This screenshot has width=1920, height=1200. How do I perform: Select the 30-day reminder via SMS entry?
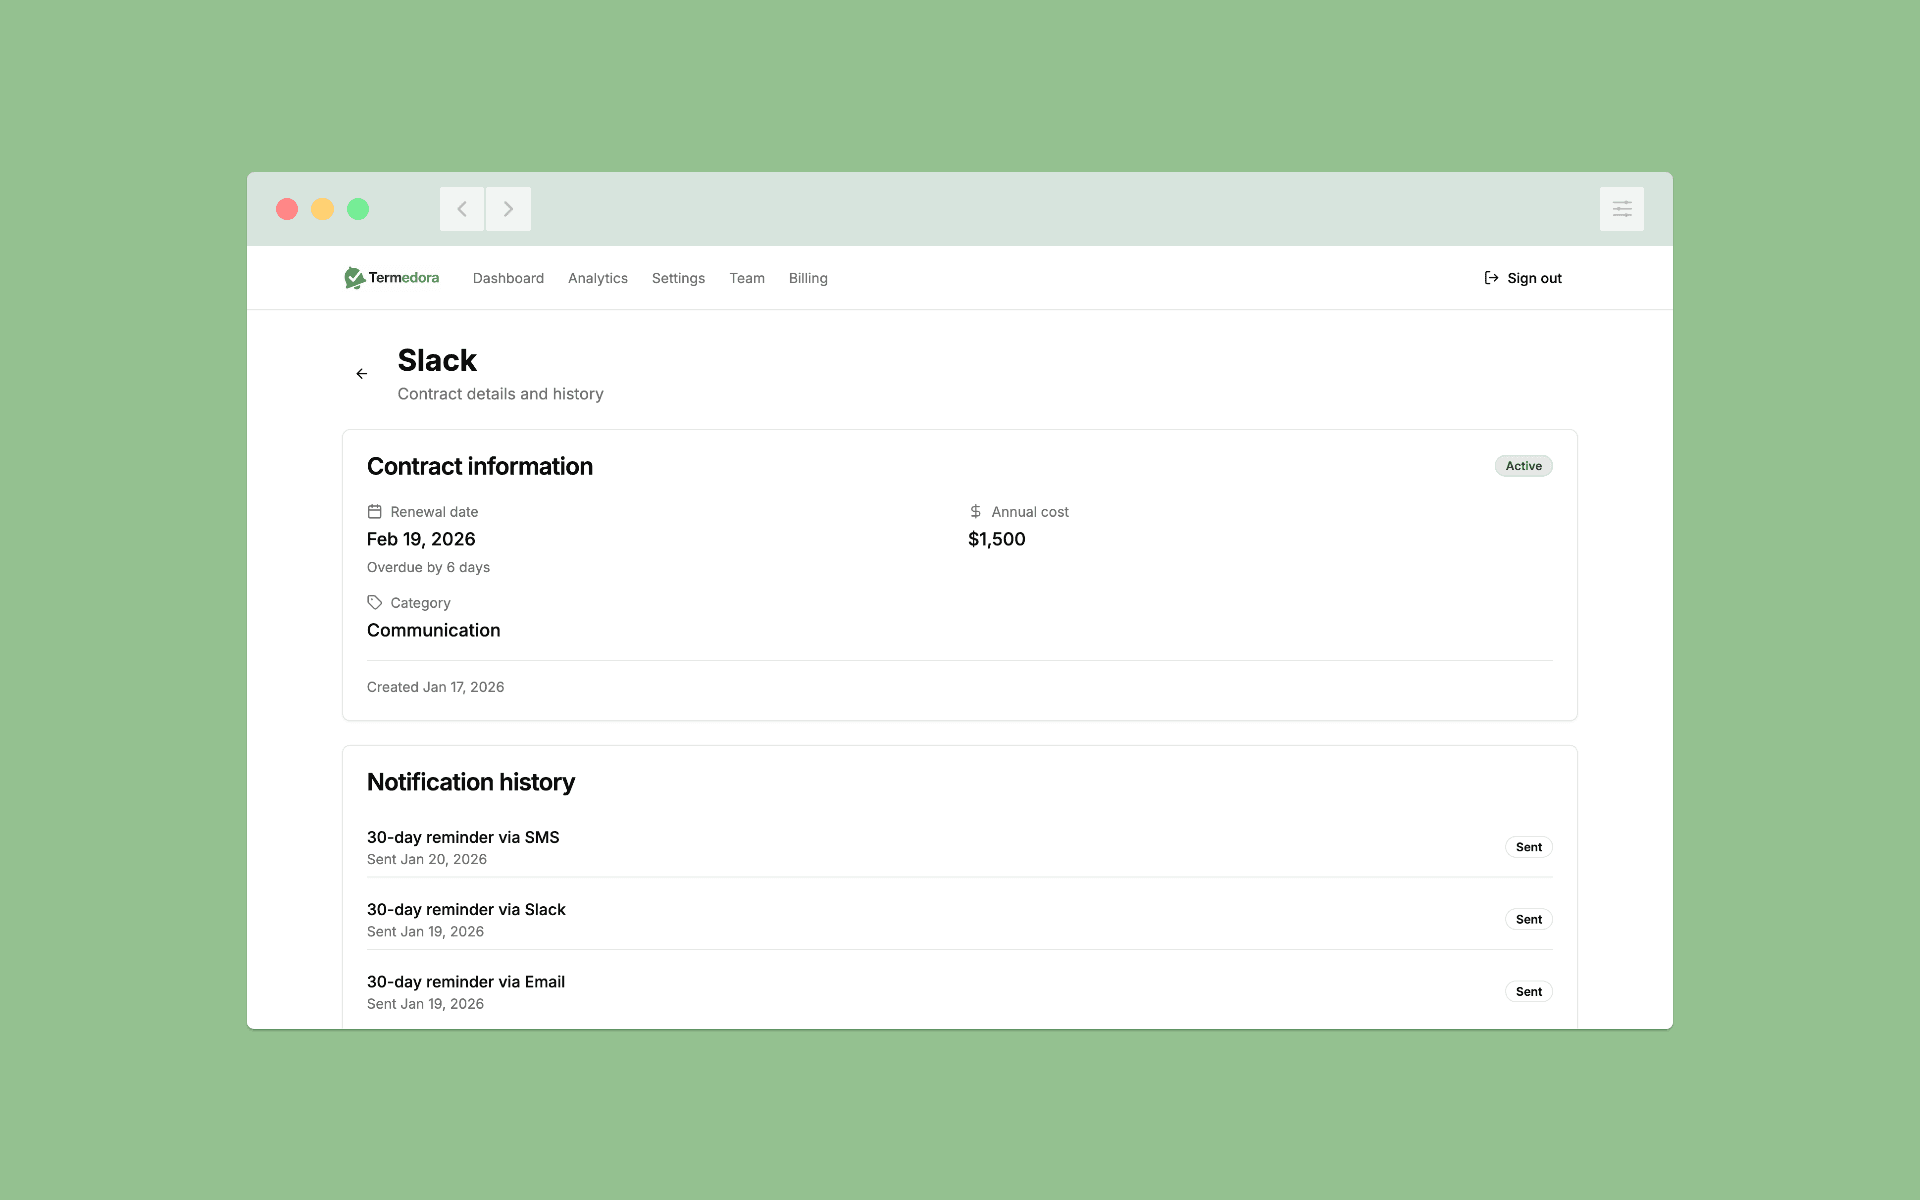pyautogui.click(x=463, y=838)
